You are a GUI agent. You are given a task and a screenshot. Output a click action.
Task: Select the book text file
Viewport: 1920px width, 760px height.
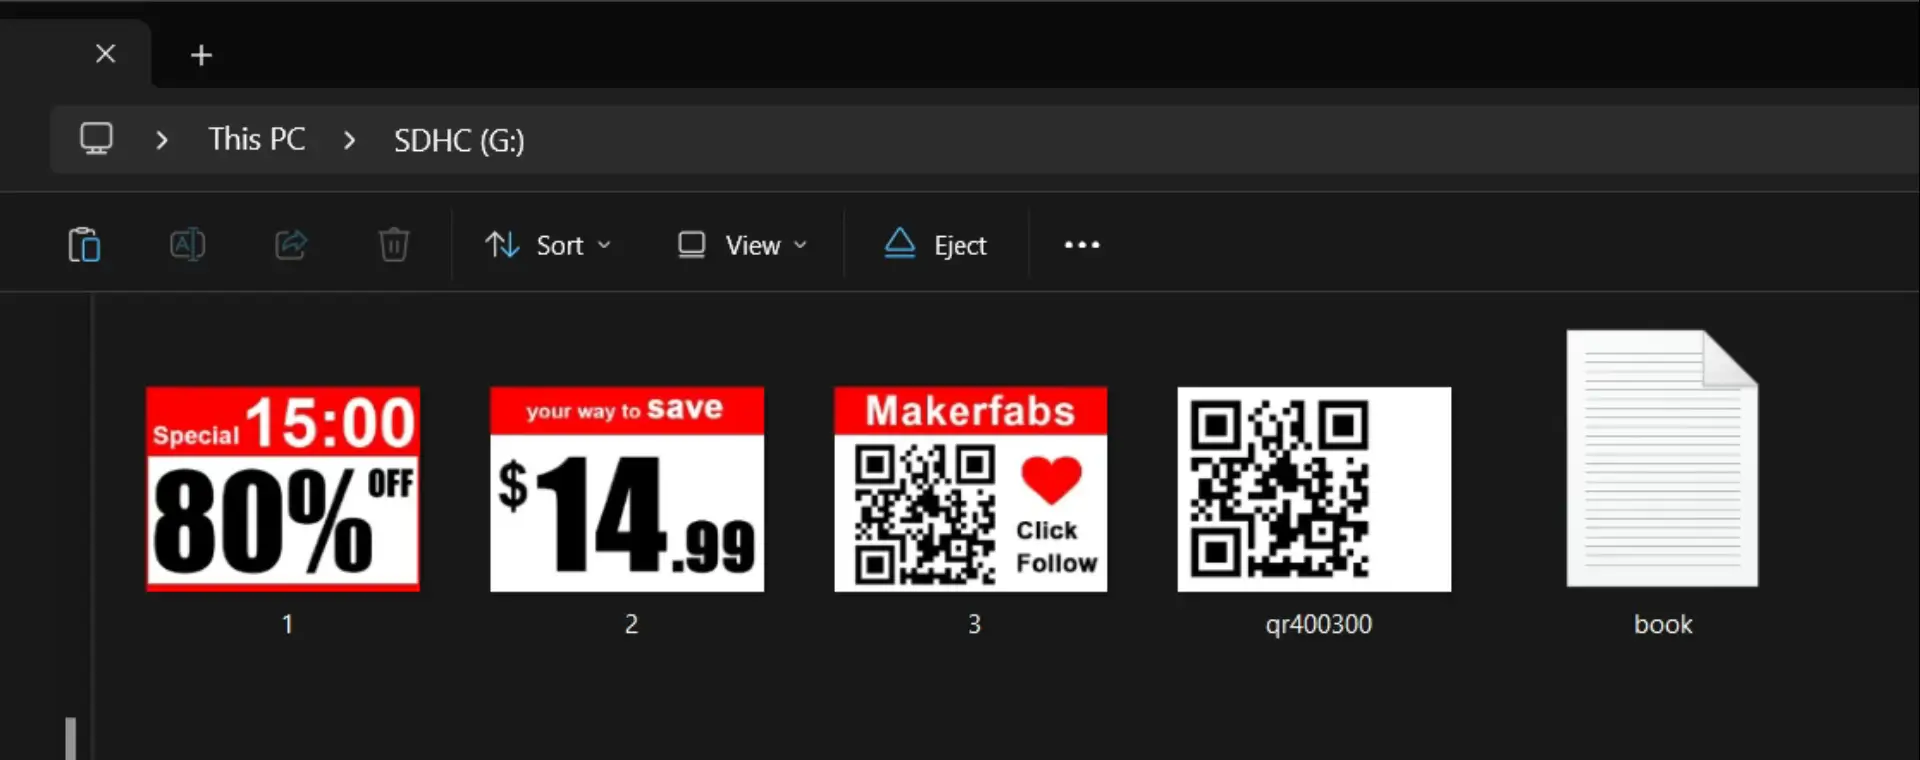[x=1661, y=460]
